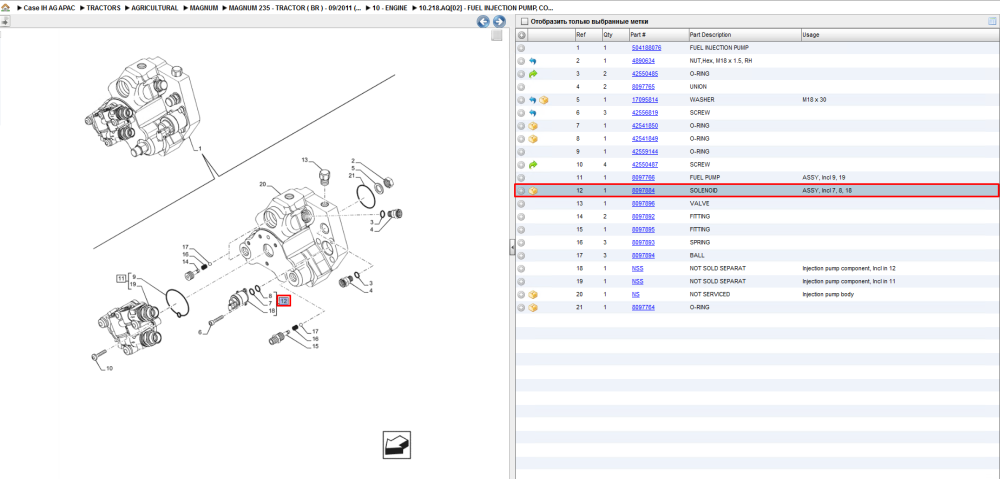
Task: Select callout 6 on the diagram
Action: pyautogui.click(x=200, y=332)
